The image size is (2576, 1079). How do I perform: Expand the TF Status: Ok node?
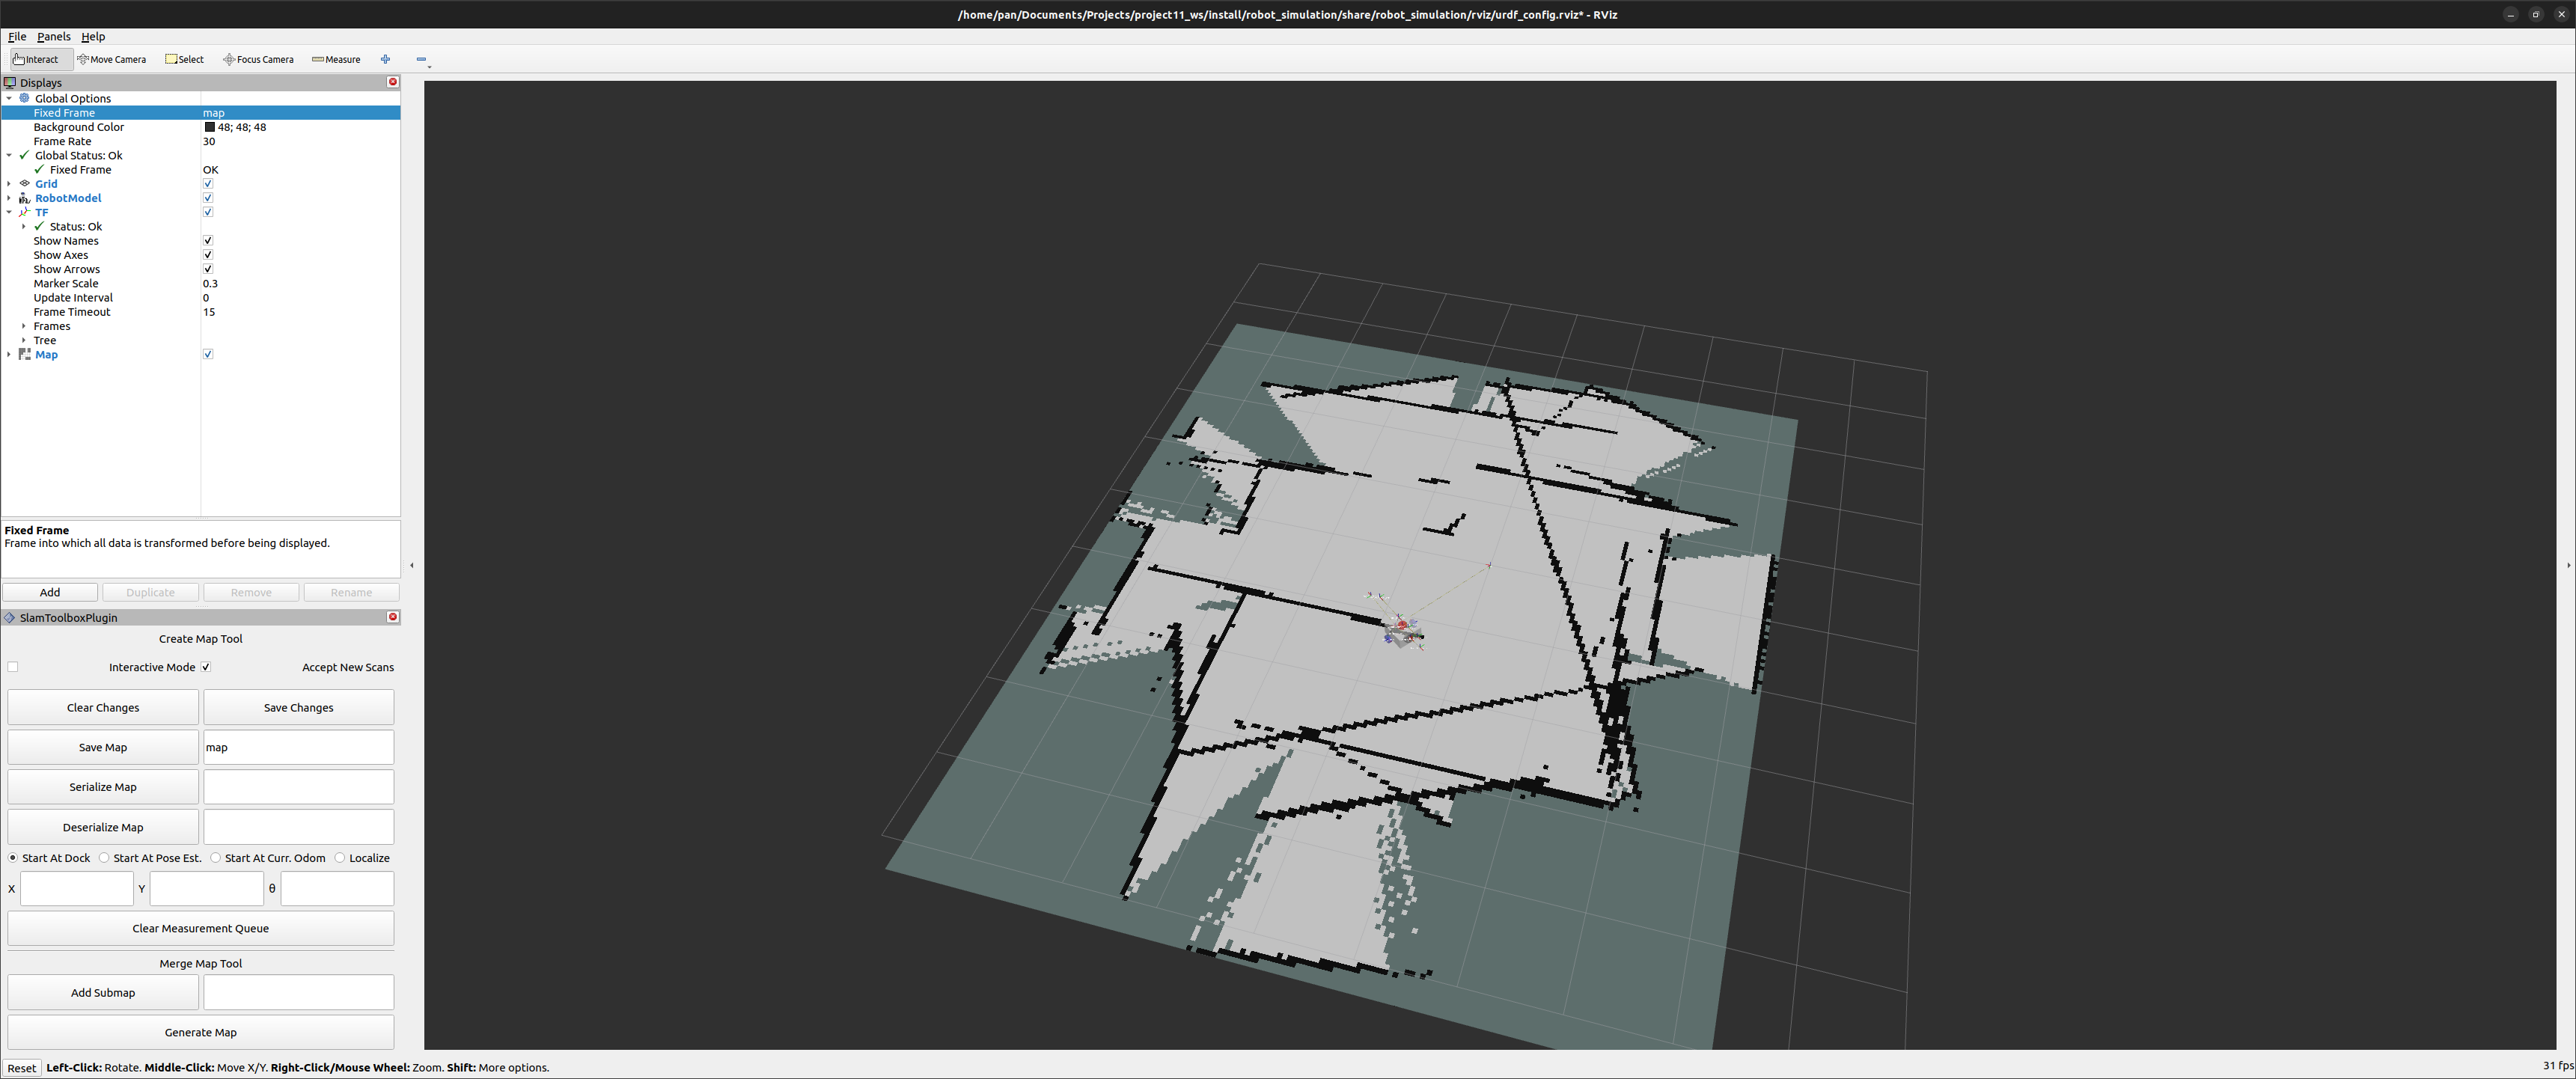[24, 227]
